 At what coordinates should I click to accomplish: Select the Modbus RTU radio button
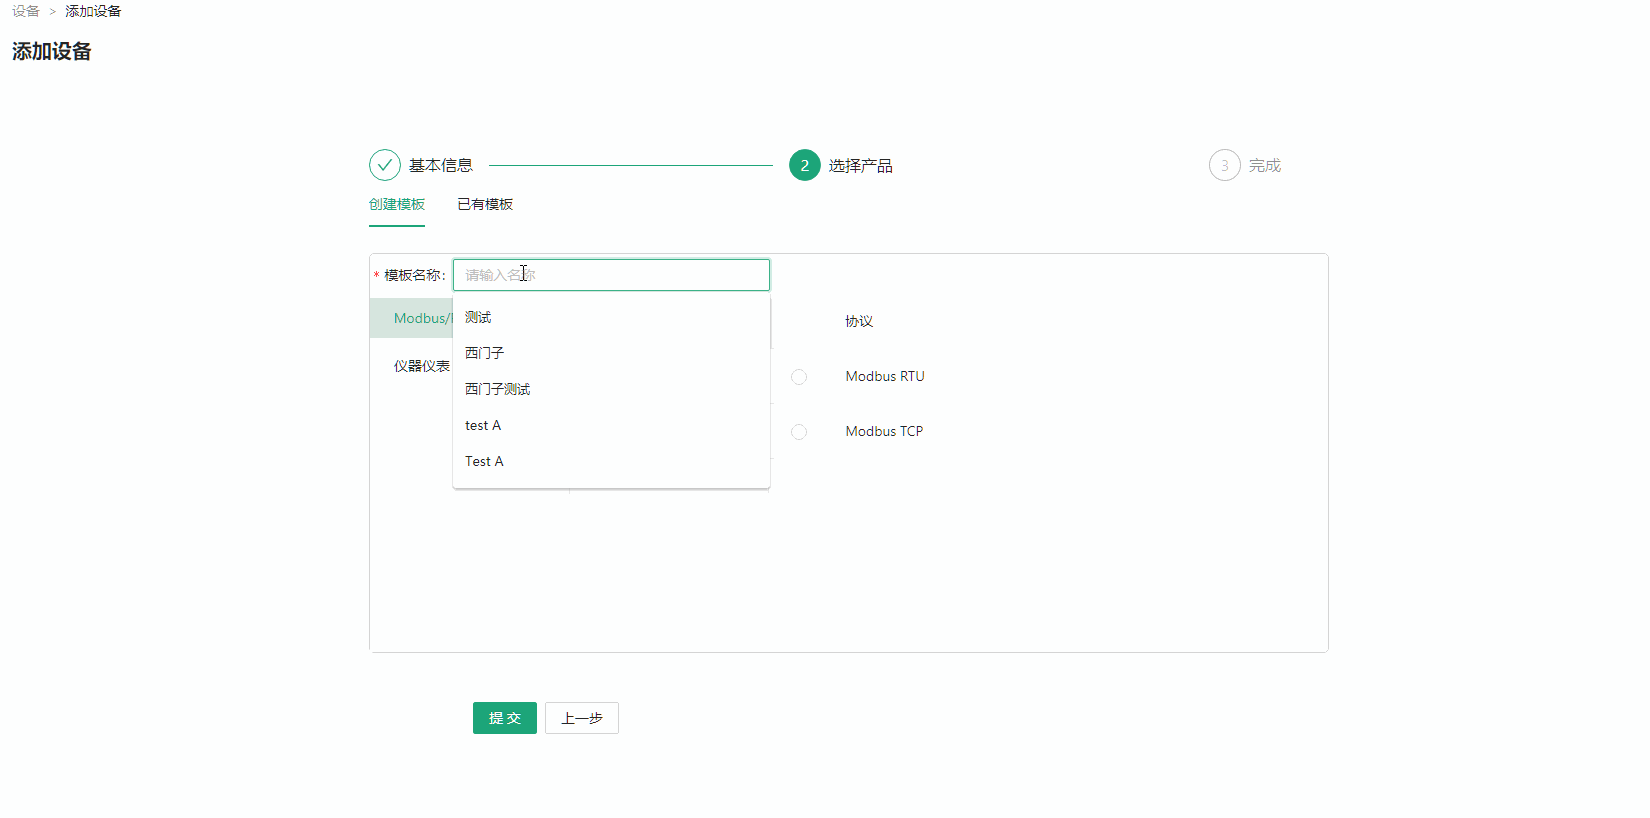pyautogui.click(x=799, y=377)
